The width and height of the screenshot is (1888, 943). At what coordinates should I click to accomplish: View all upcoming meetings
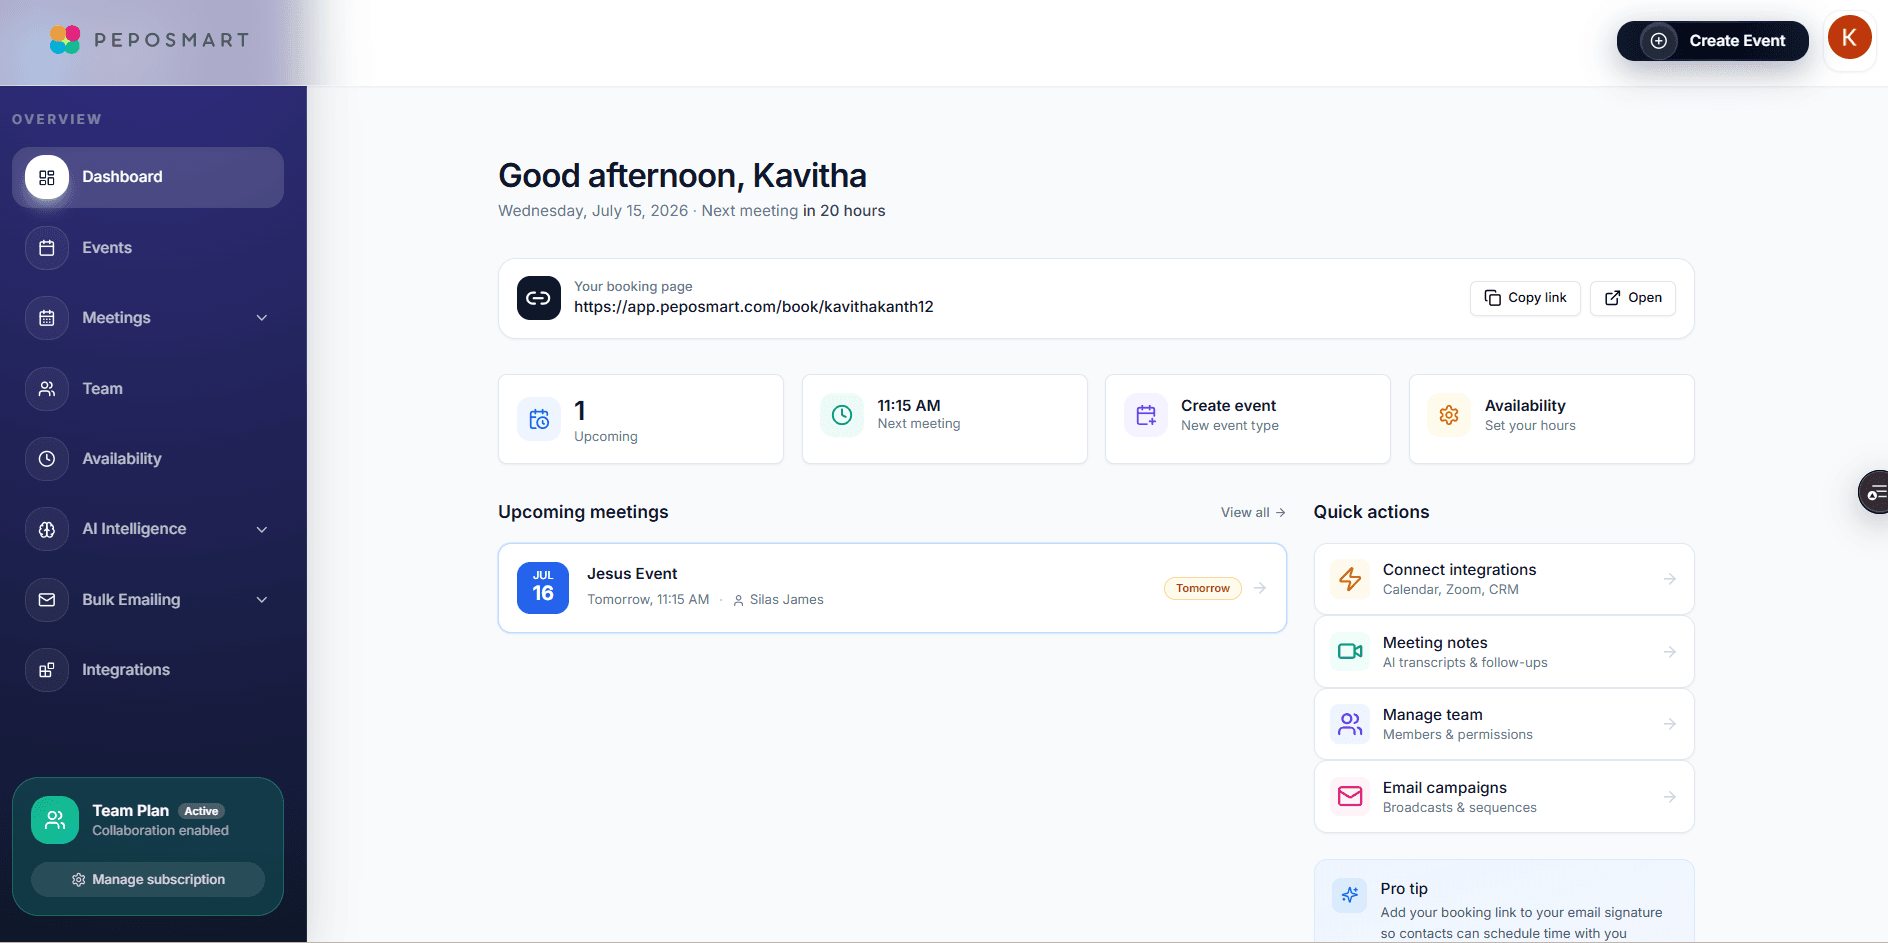tap(1253, 512)
